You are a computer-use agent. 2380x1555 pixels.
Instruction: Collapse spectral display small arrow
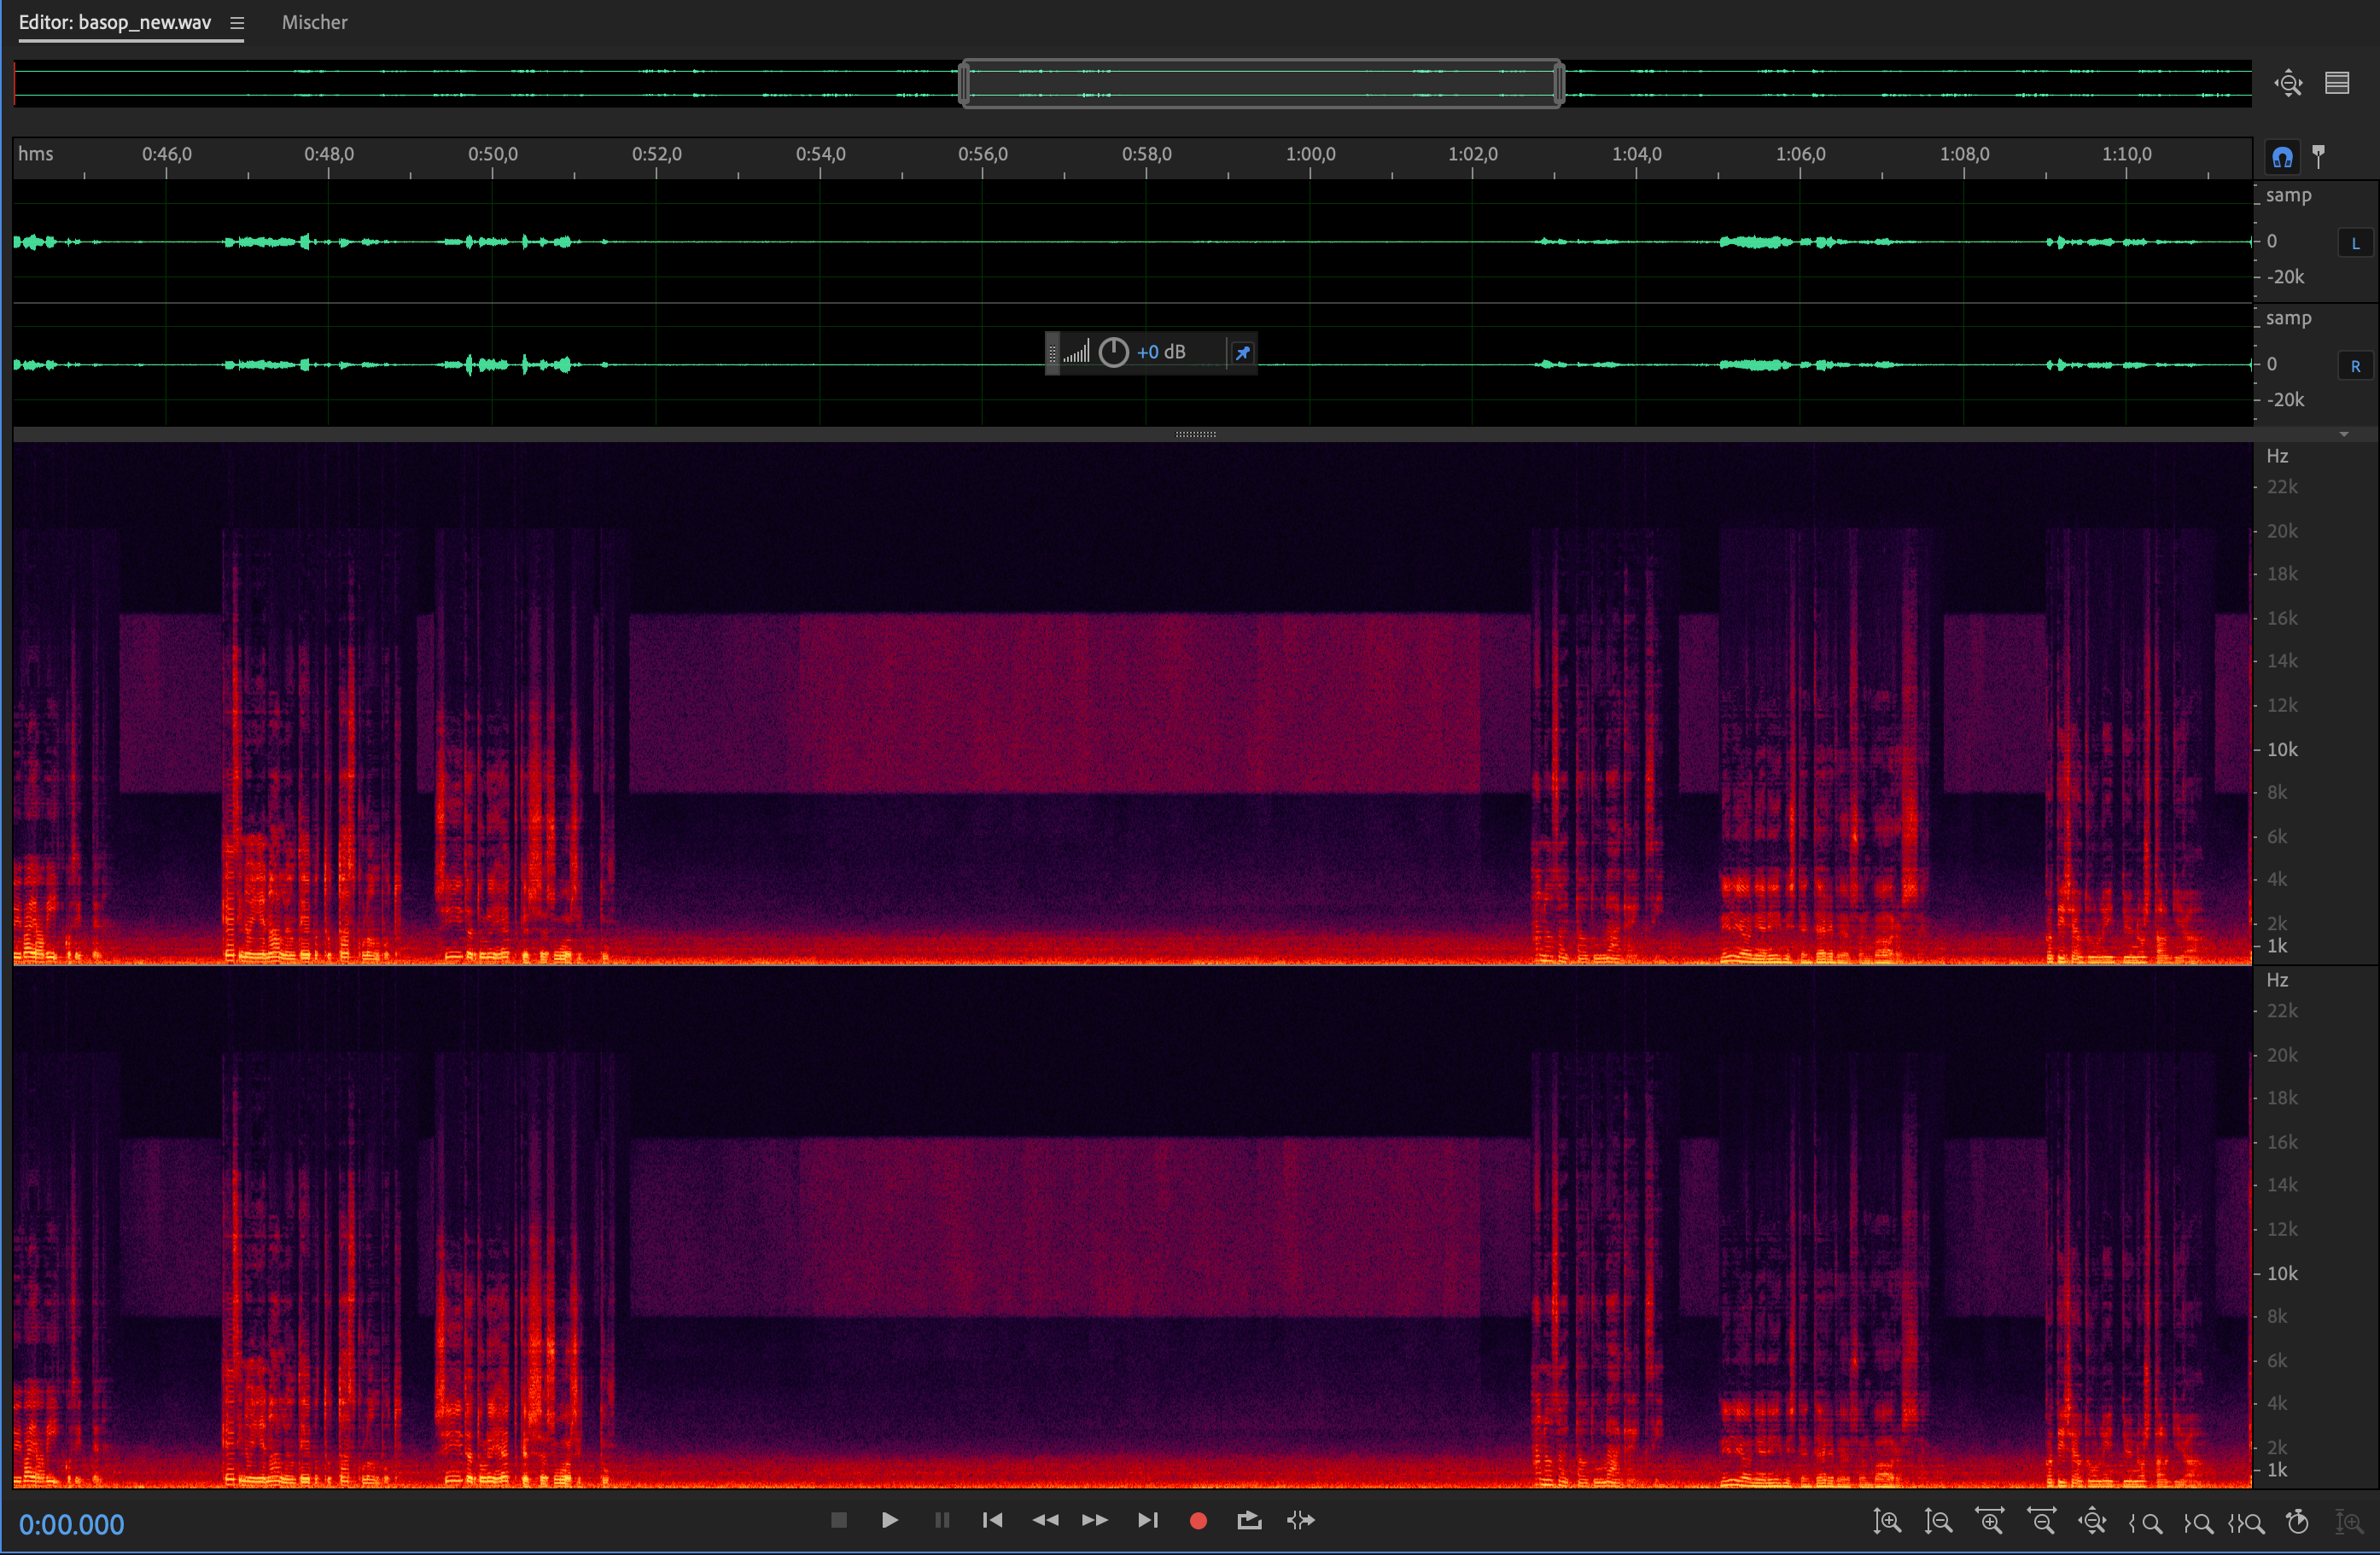click(x=2344, y=435)
